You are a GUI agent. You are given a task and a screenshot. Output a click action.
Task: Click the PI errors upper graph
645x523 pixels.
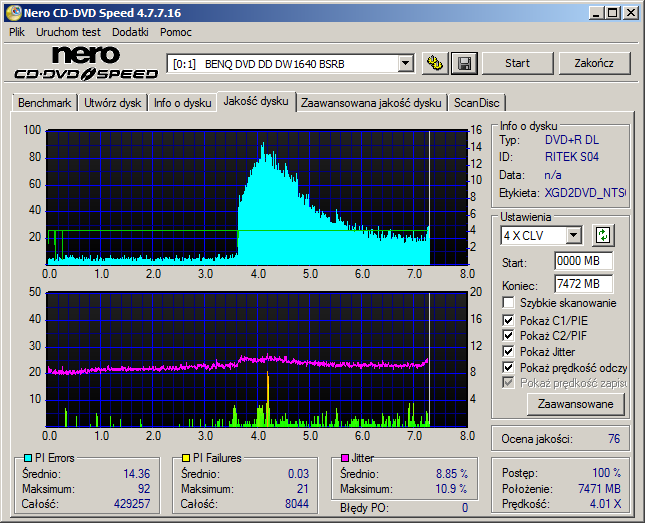tap(257, 198)
